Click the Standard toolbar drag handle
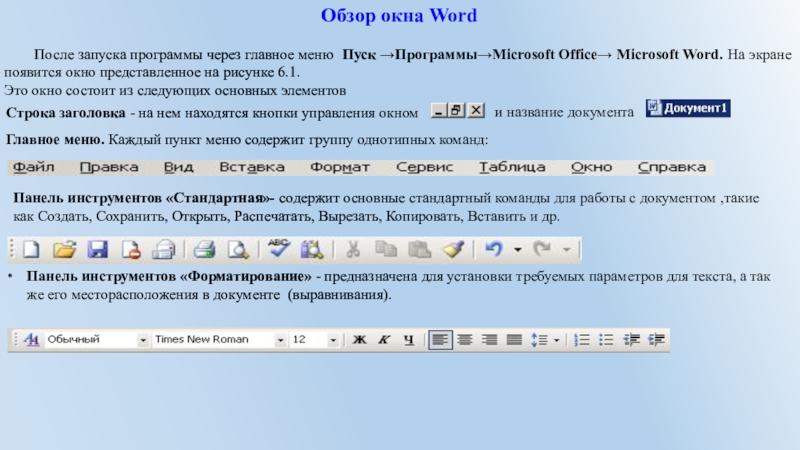Viewport: 800px width, 450px height. click(x=12, y=249)
